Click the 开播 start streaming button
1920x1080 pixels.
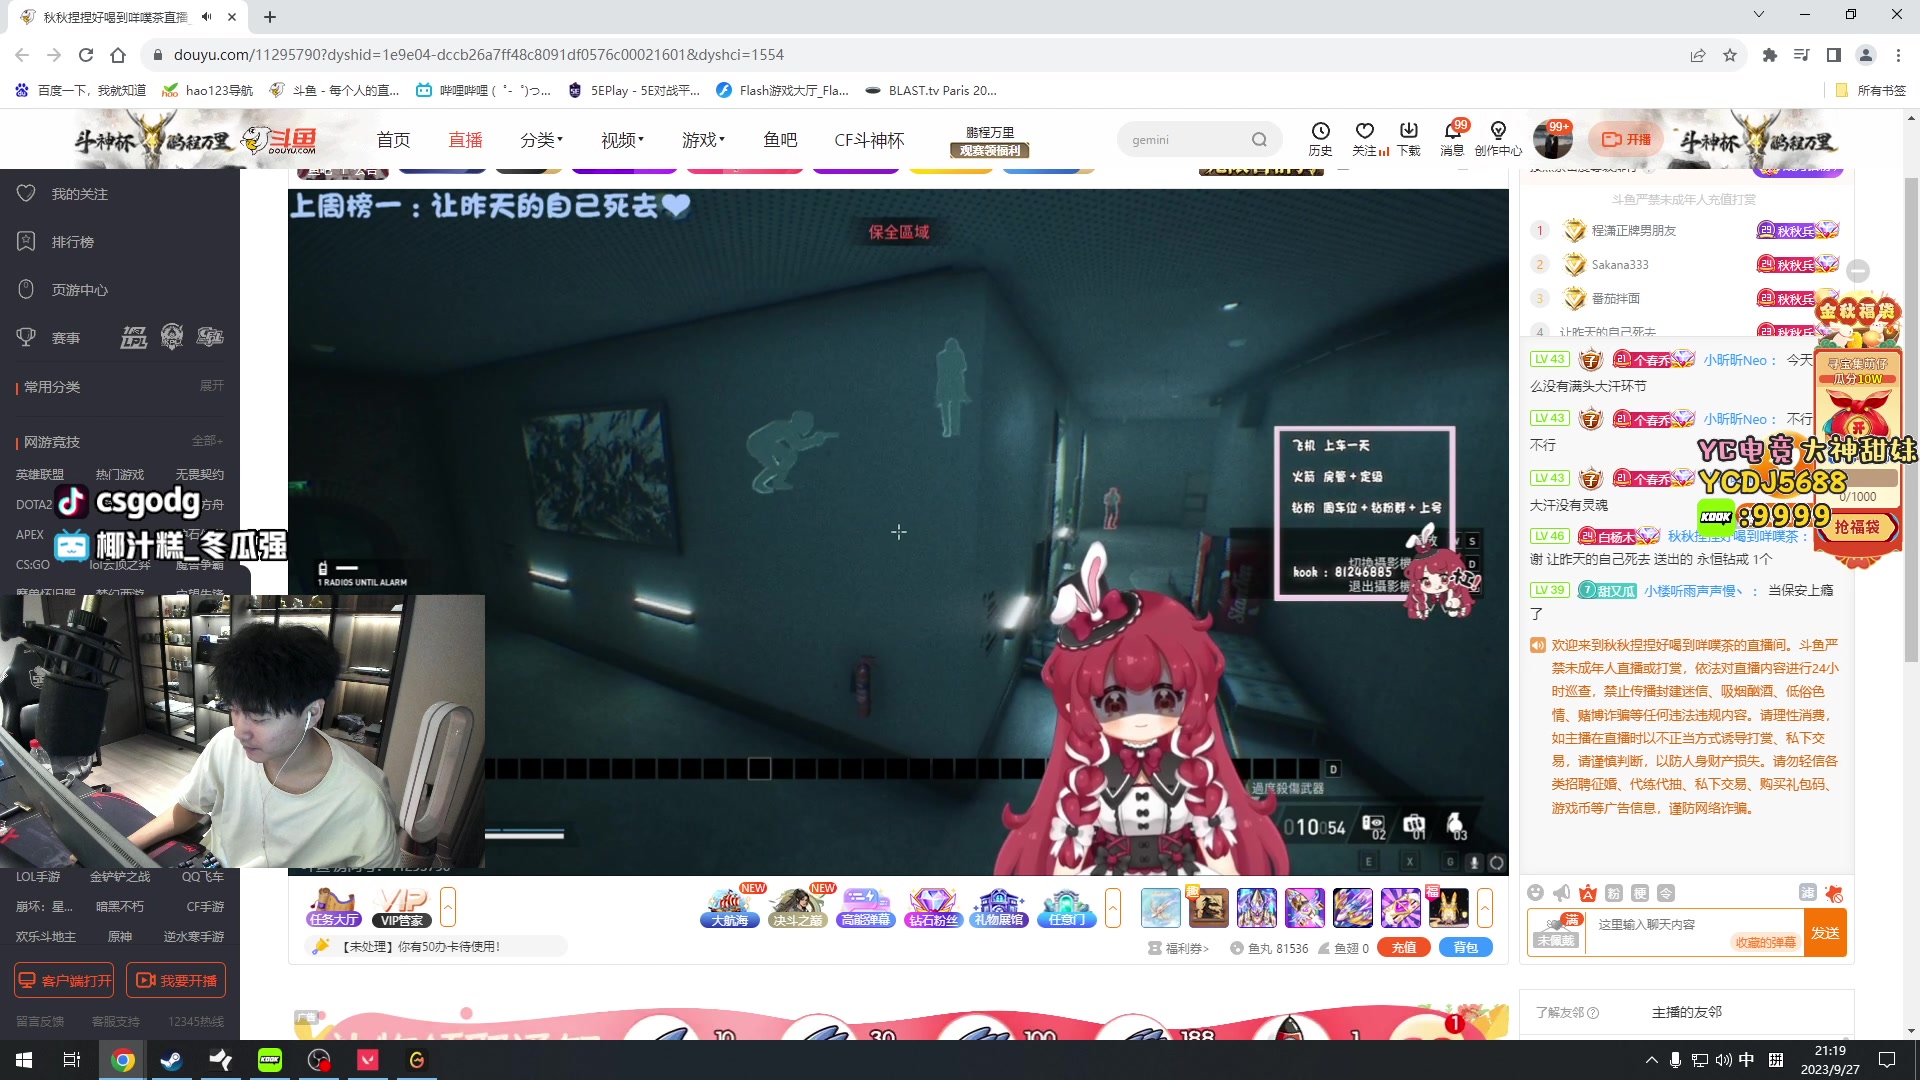(1626, 140)
